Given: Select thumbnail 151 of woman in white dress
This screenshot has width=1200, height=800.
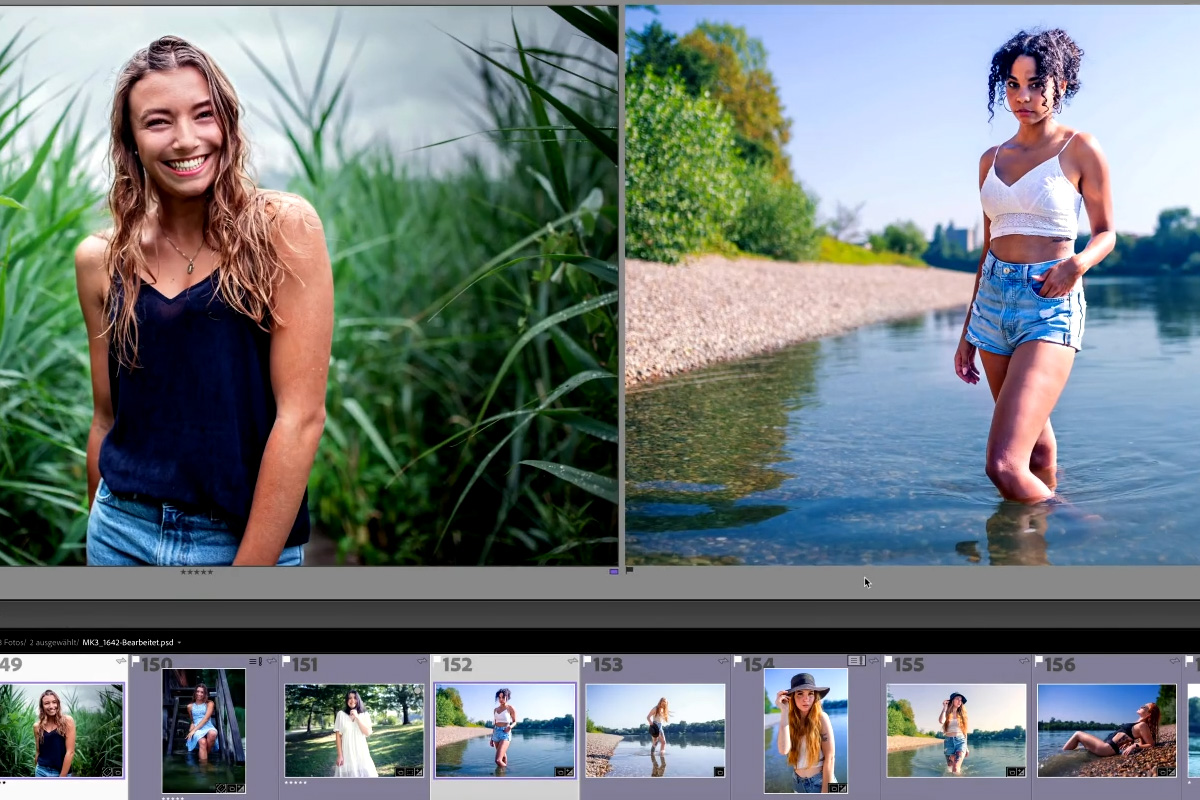Looking at the screenshot, I should 354,731.
